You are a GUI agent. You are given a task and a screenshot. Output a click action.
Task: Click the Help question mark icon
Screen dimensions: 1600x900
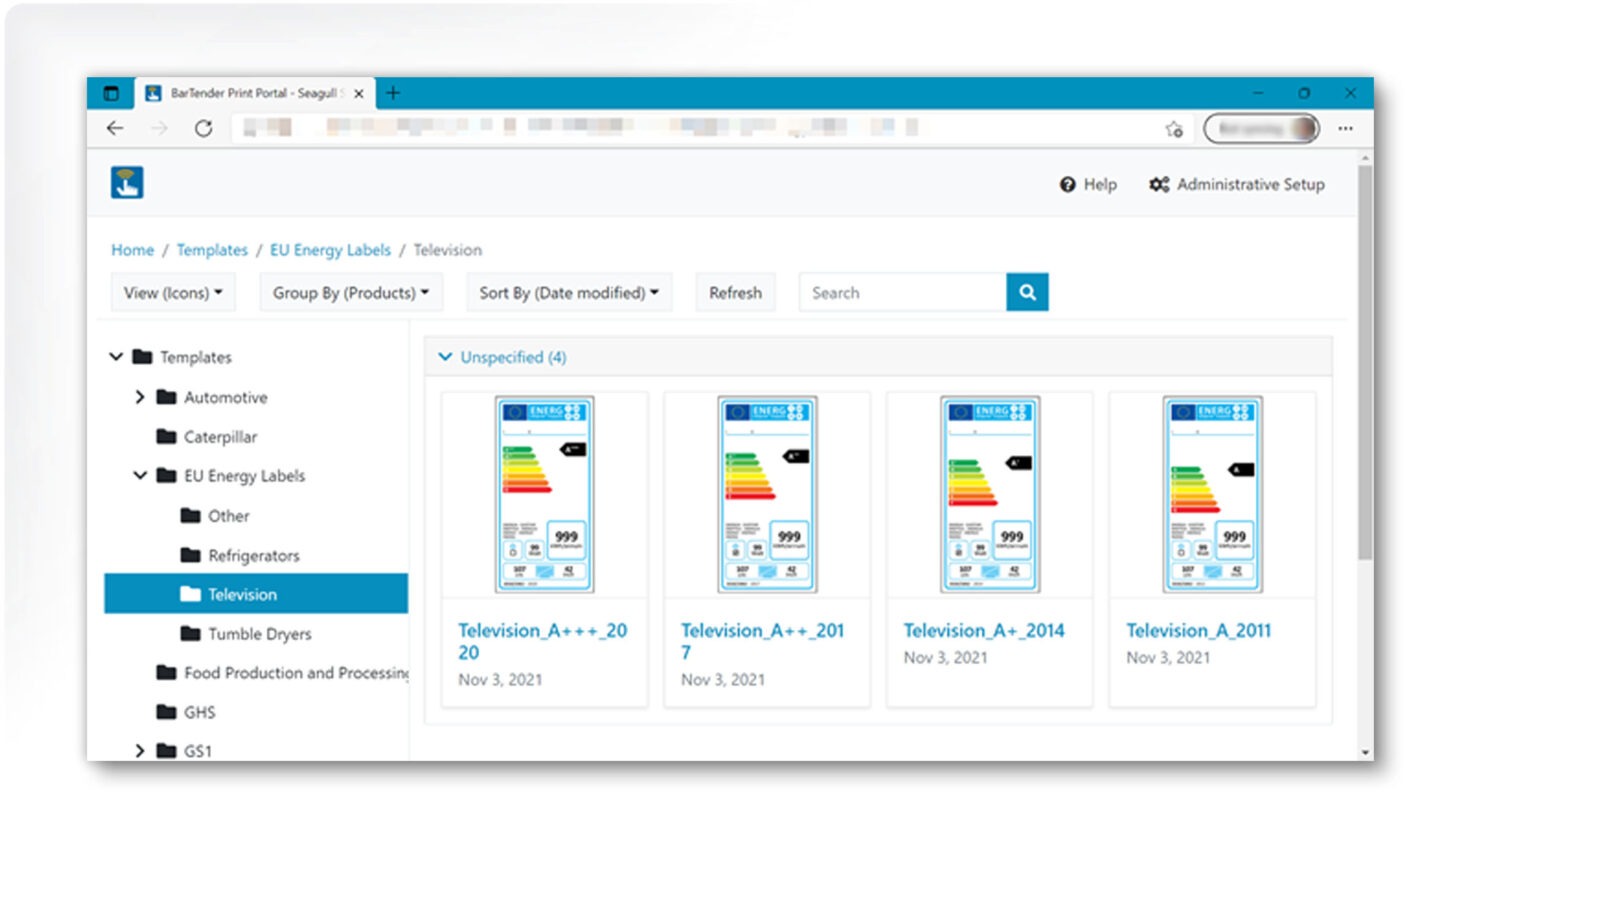click(x=1068, y=185)
